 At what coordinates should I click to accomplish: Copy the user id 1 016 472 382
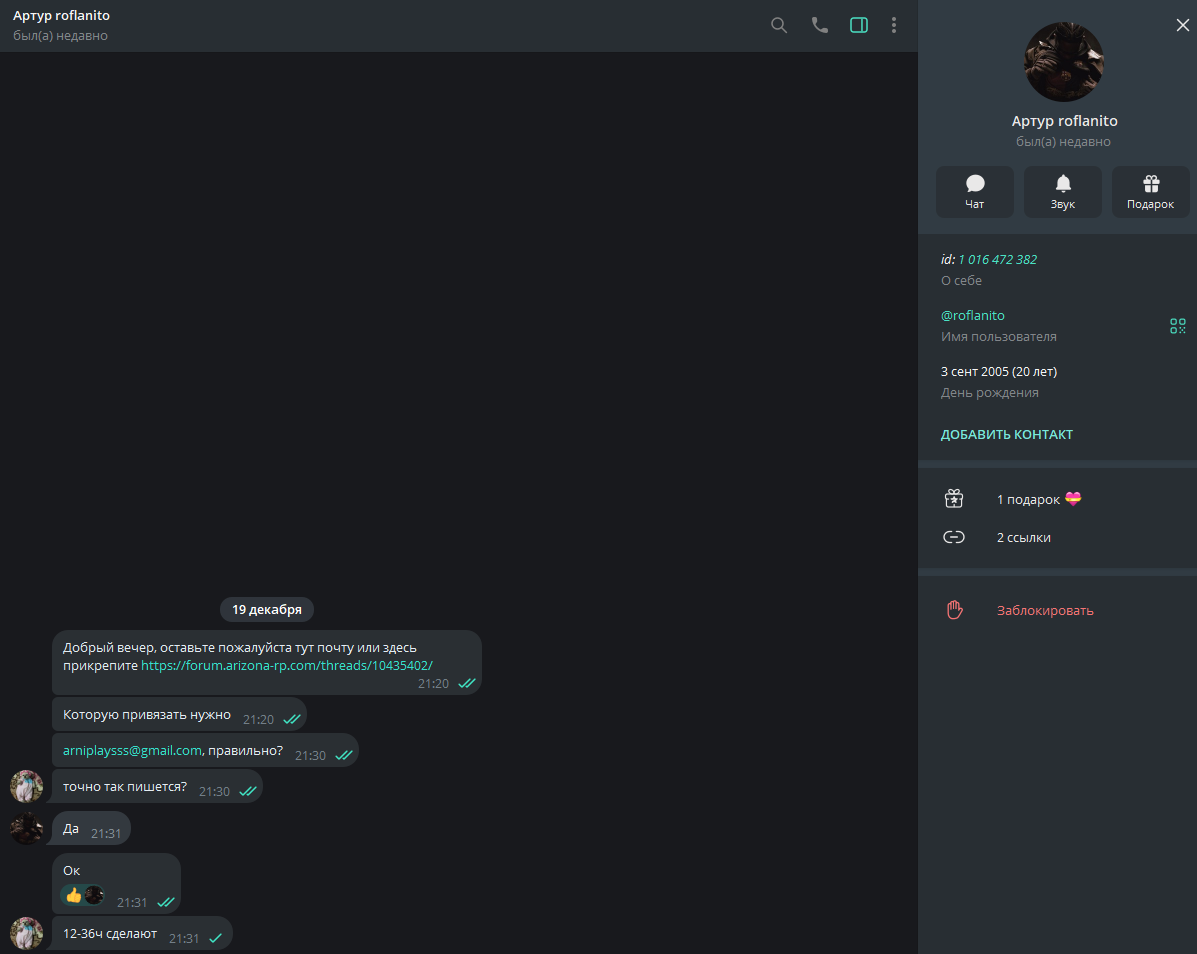[x=997, y=259]
